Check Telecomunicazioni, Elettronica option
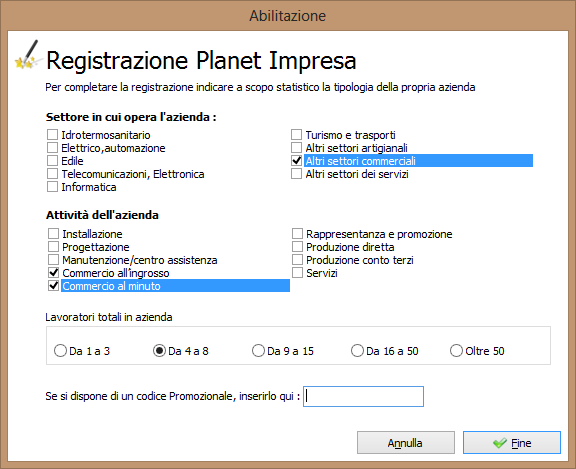This screenshot has width=576, height=469. click(53, 174)
